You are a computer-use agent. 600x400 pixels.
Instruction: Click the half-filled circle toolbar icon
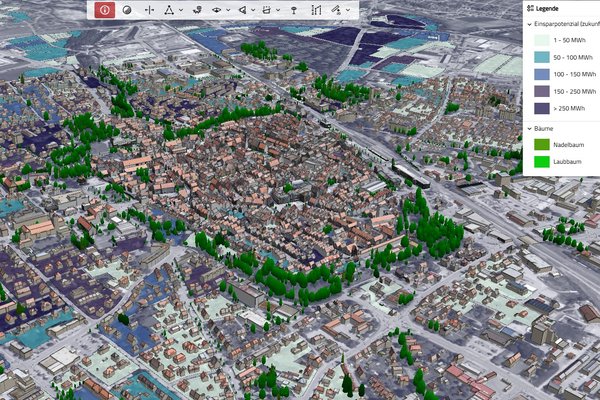[x=127, y=9]
